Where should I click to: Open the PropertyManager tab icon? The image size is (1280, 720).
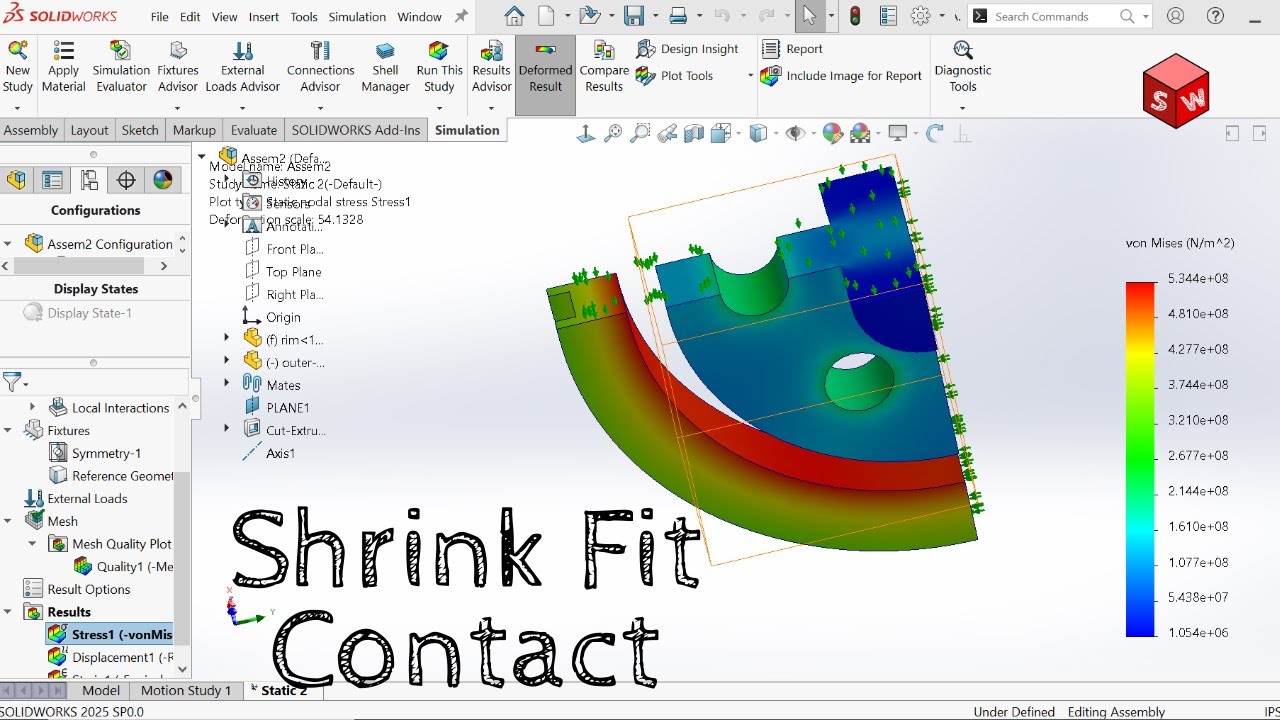[x=52, y=180]
